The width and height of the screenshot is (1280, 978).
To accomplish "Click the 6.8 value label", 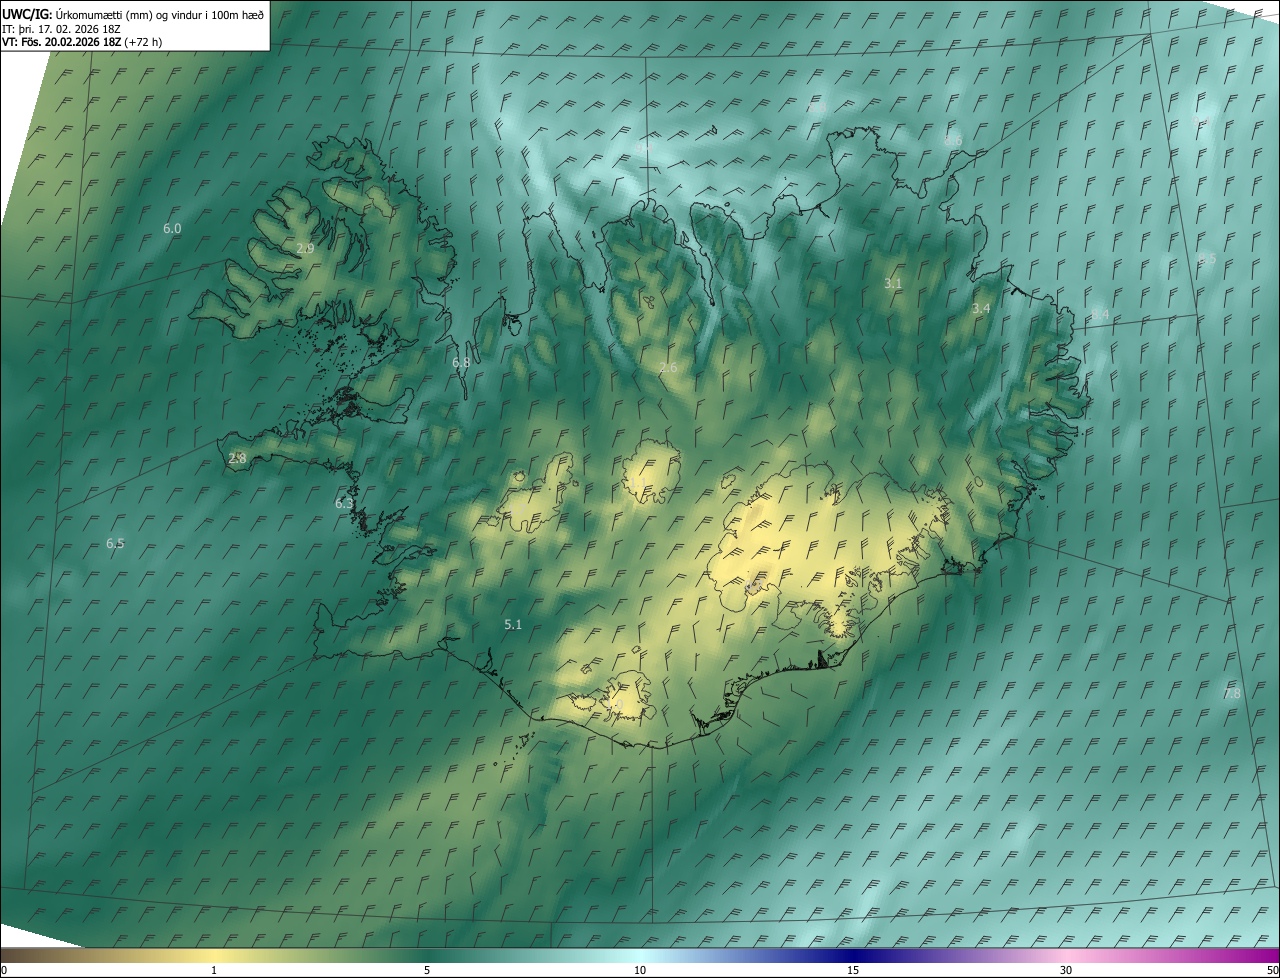I will coord(461,363).
